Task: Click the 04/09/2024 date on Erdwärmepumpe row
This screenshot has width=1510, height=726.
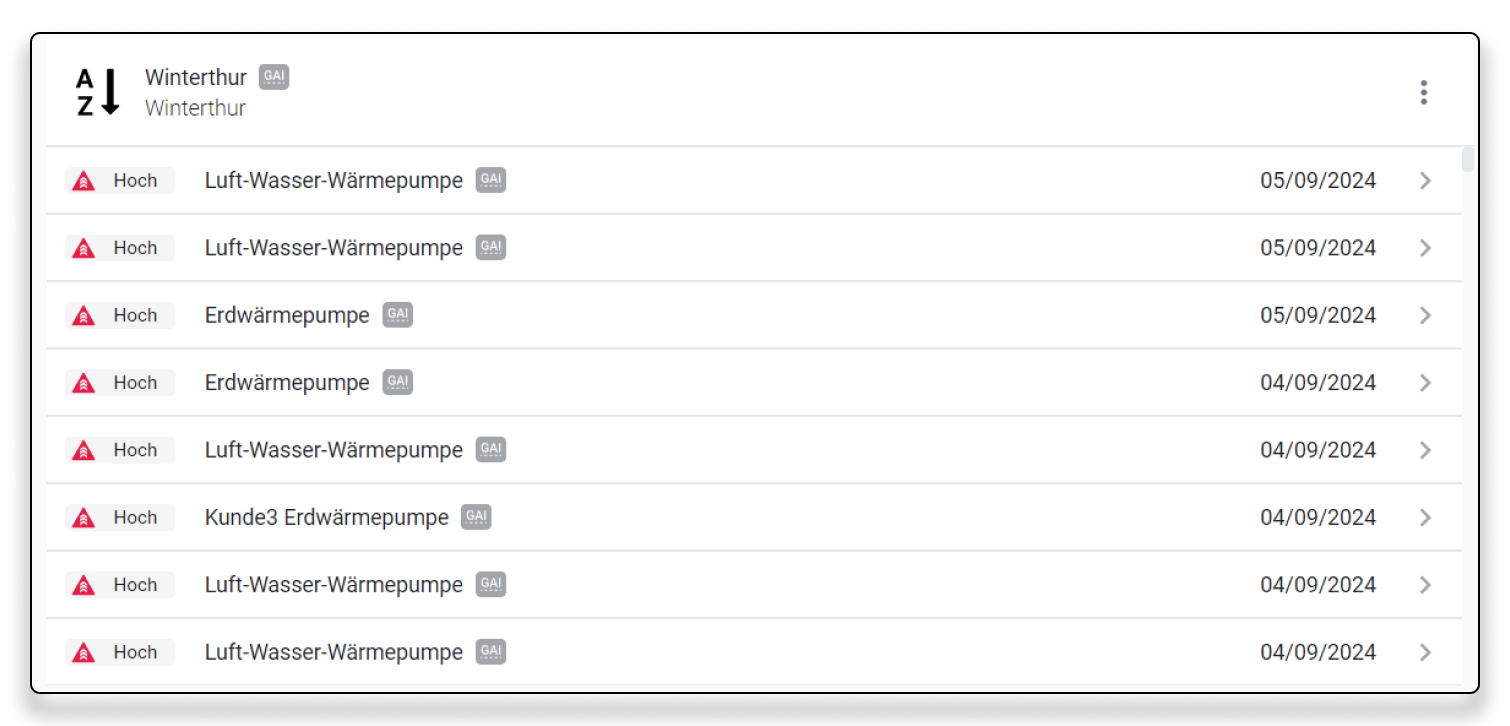Action: pyautogui.click(x=1318, y=383)
